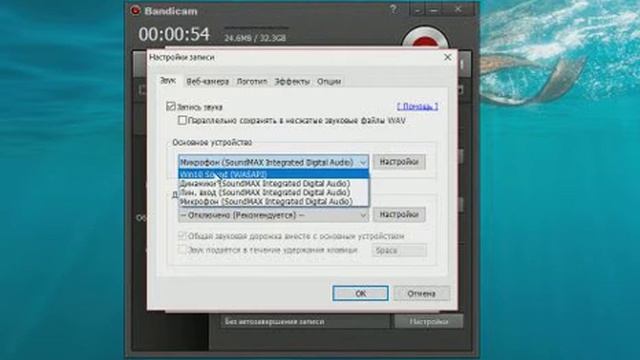Open Bandicam help question mark icon

coord(393,9)
